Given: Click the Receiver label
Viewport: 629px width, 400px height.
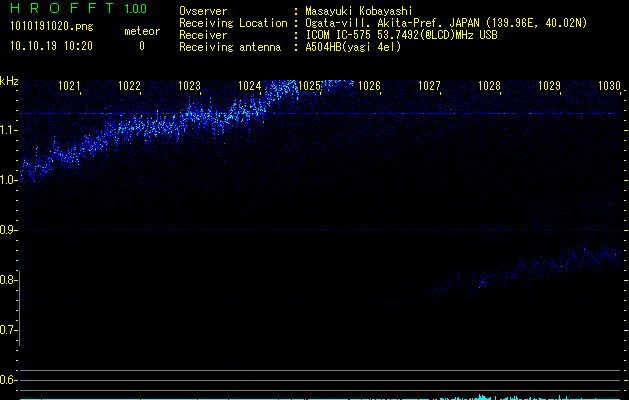Looking at the screenshot, I should (203, 35).
